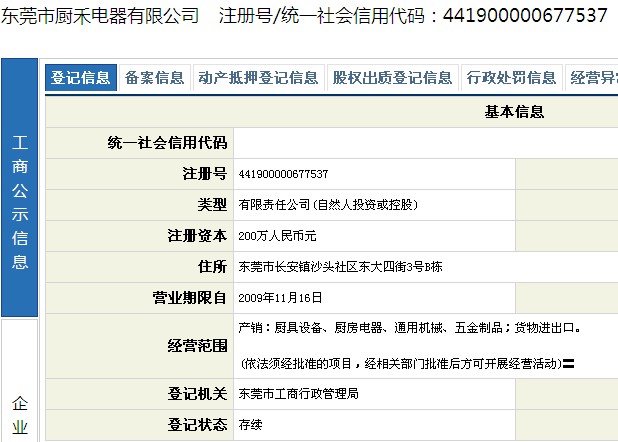
Task: Click the 类型 row label
Action: [x=212, y=205]
